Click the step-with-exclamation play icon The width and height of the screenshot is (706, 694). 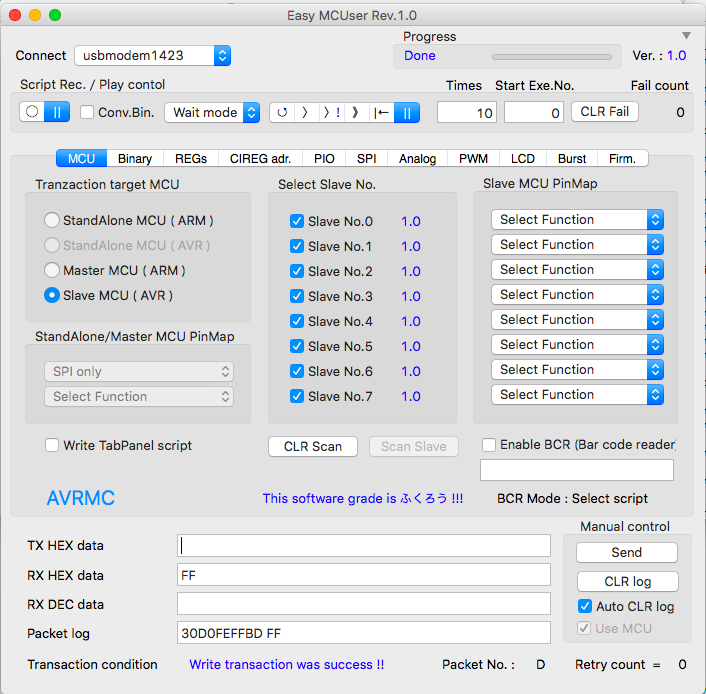tap(332, 113)
